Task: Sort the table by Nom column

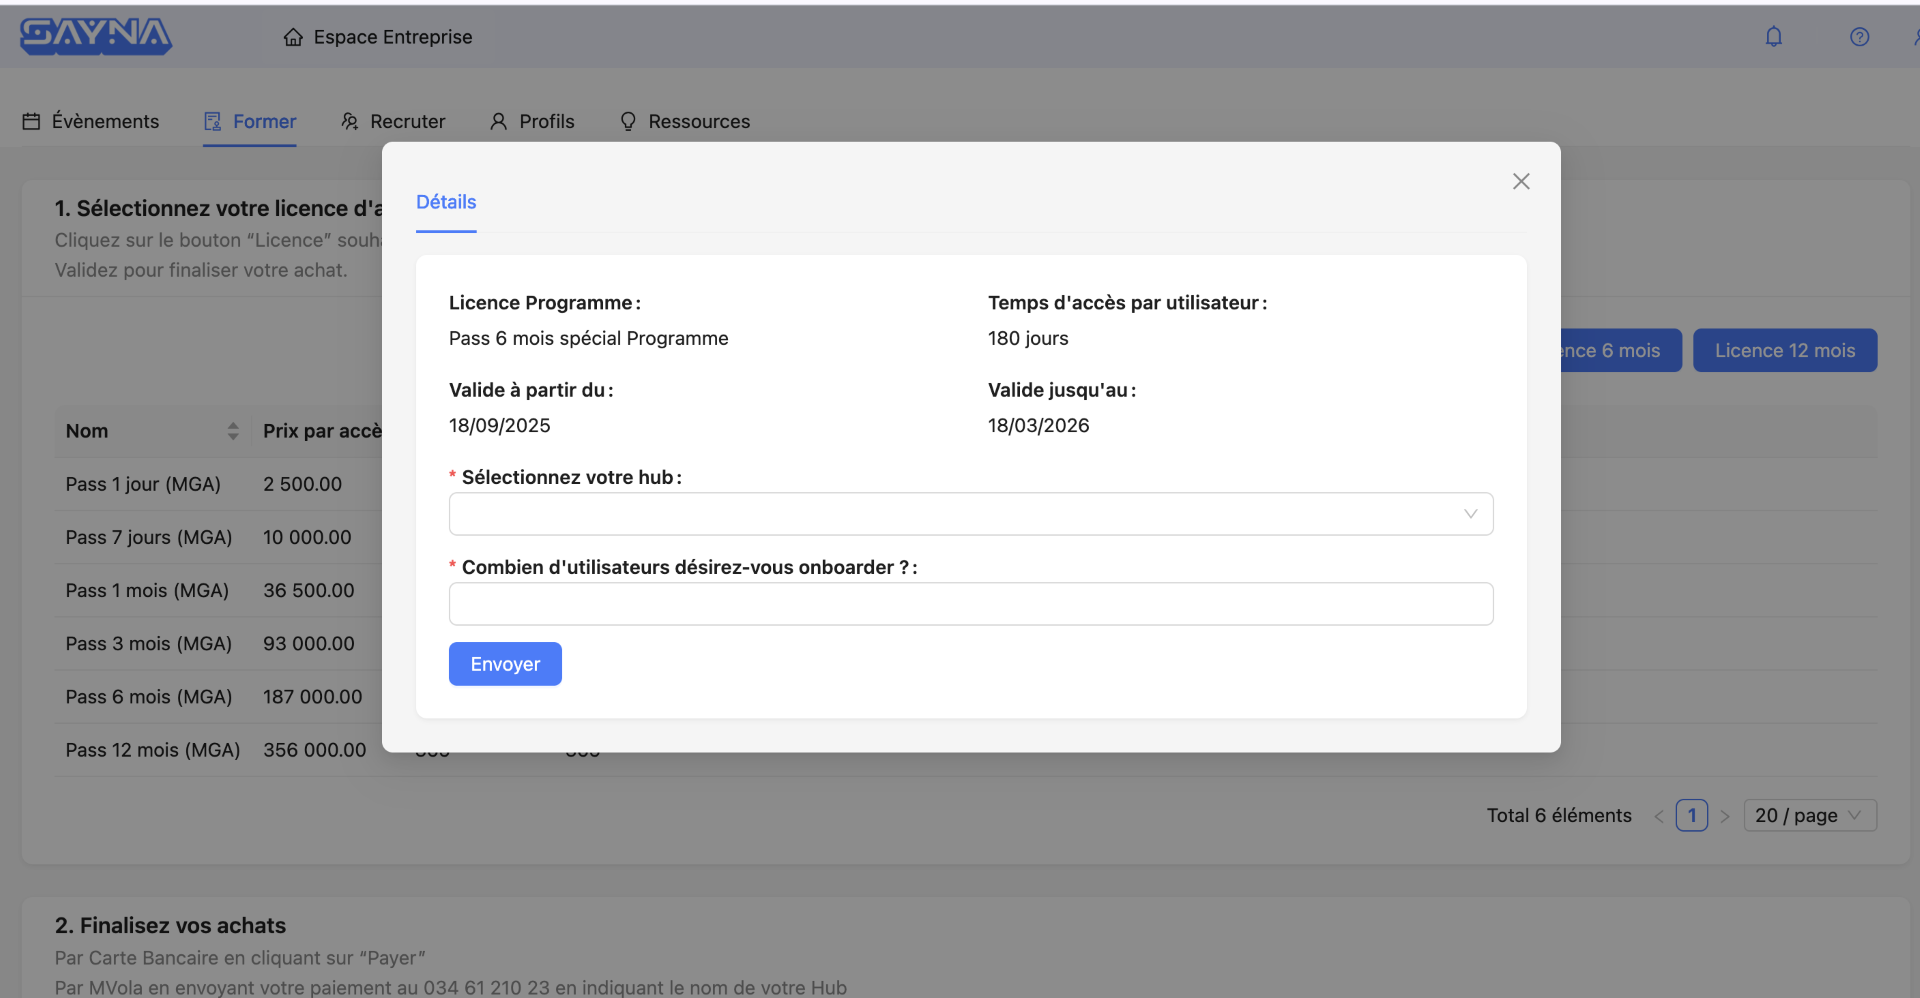Action: coord(233,431)
